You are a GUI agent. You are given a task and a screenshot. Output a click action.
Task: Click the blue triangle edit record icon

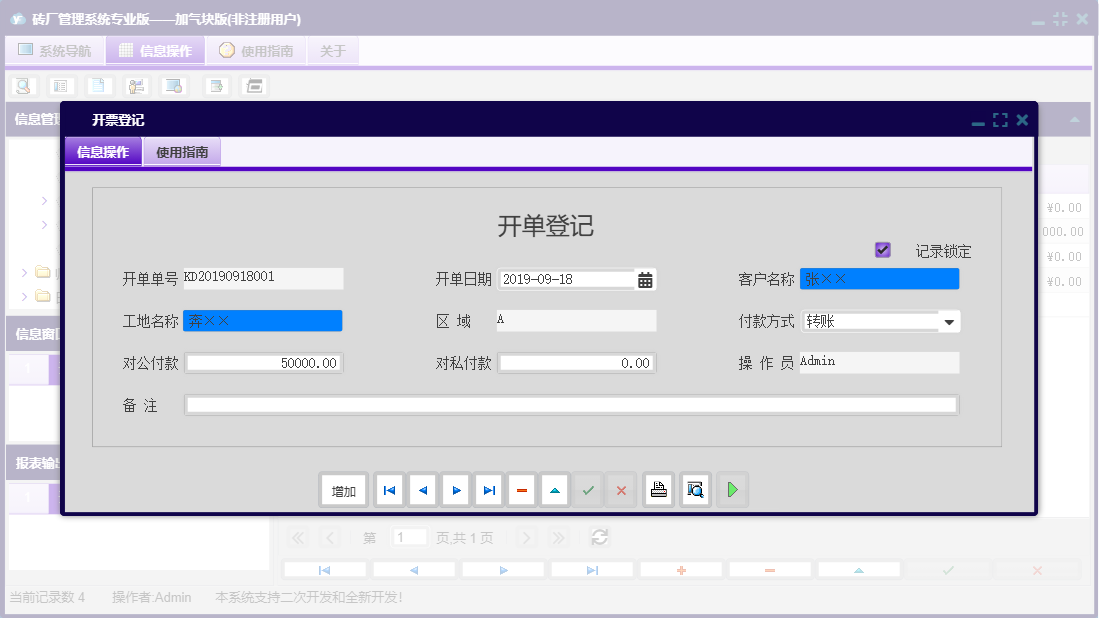click(555, 489)
